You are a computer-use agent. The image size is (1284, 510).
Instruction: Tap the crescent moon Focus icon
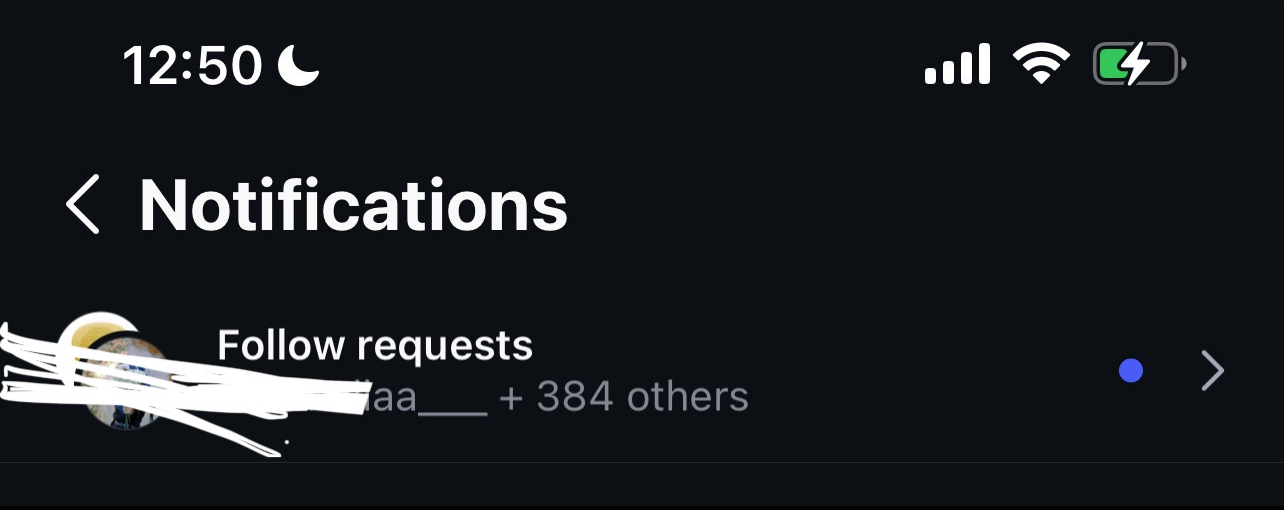[x=298, y=66]
